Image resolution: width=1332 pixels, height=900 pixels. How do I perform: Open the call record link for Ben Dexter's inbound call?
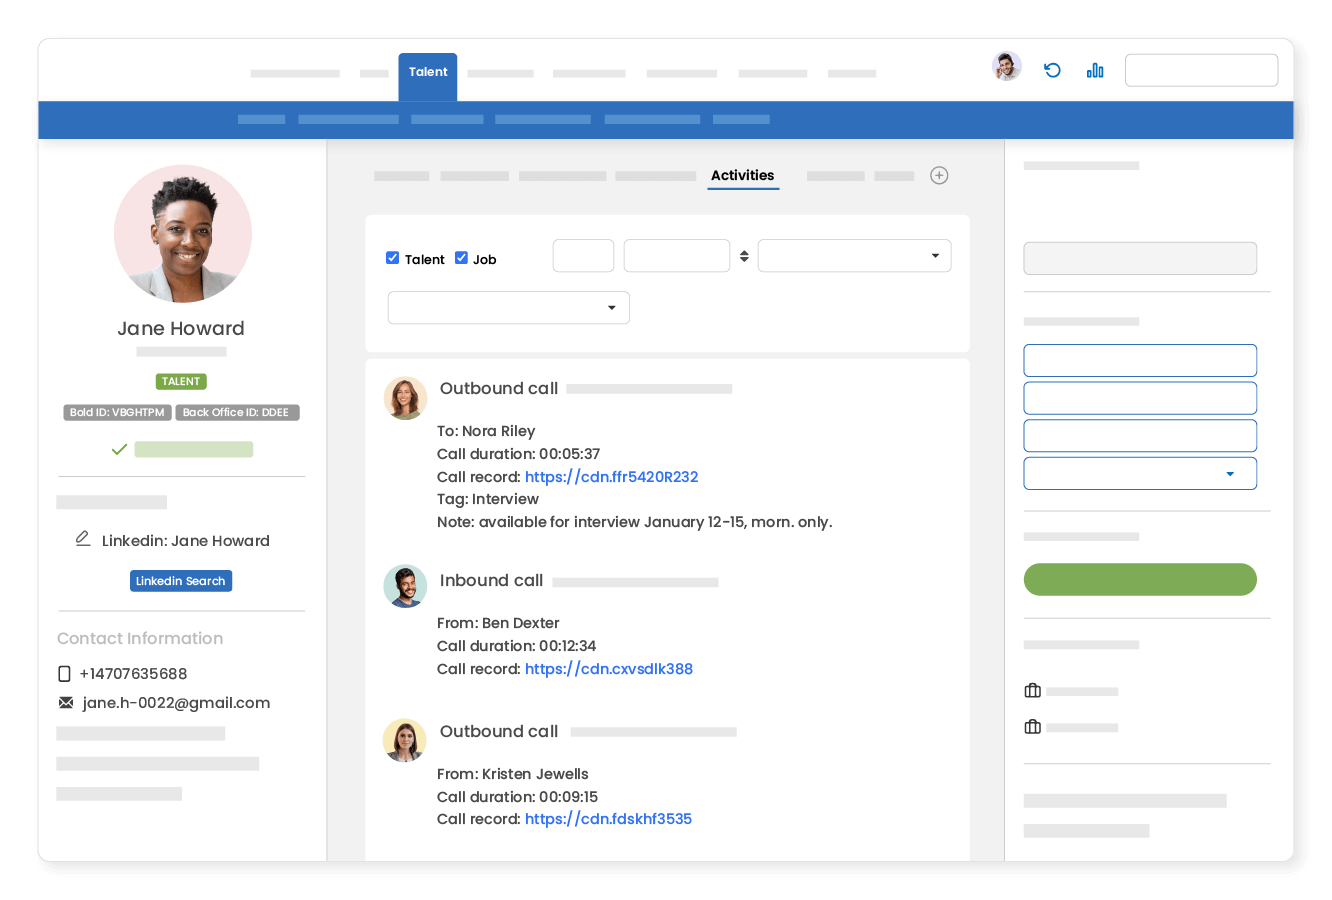click(x=609, y=668)
